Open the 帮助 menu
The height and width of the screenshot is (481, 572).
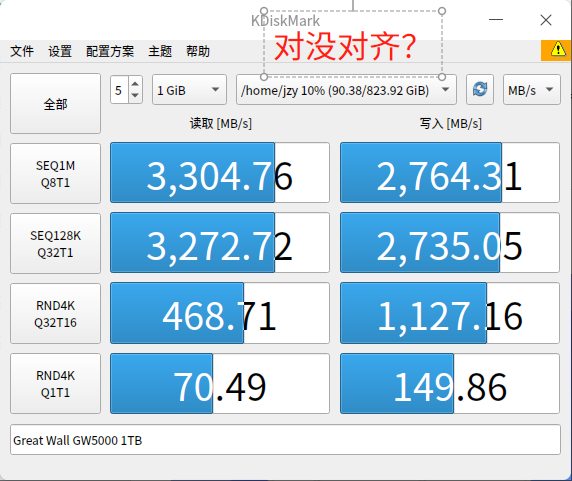[x=198, y=51]
